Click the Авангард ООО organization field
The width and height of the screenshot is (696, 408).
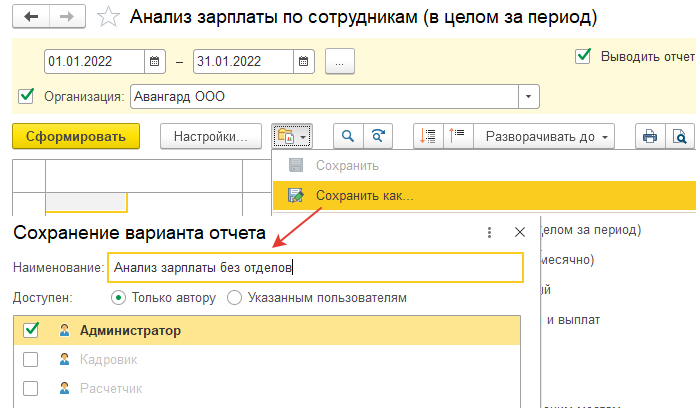pos(324,96)
